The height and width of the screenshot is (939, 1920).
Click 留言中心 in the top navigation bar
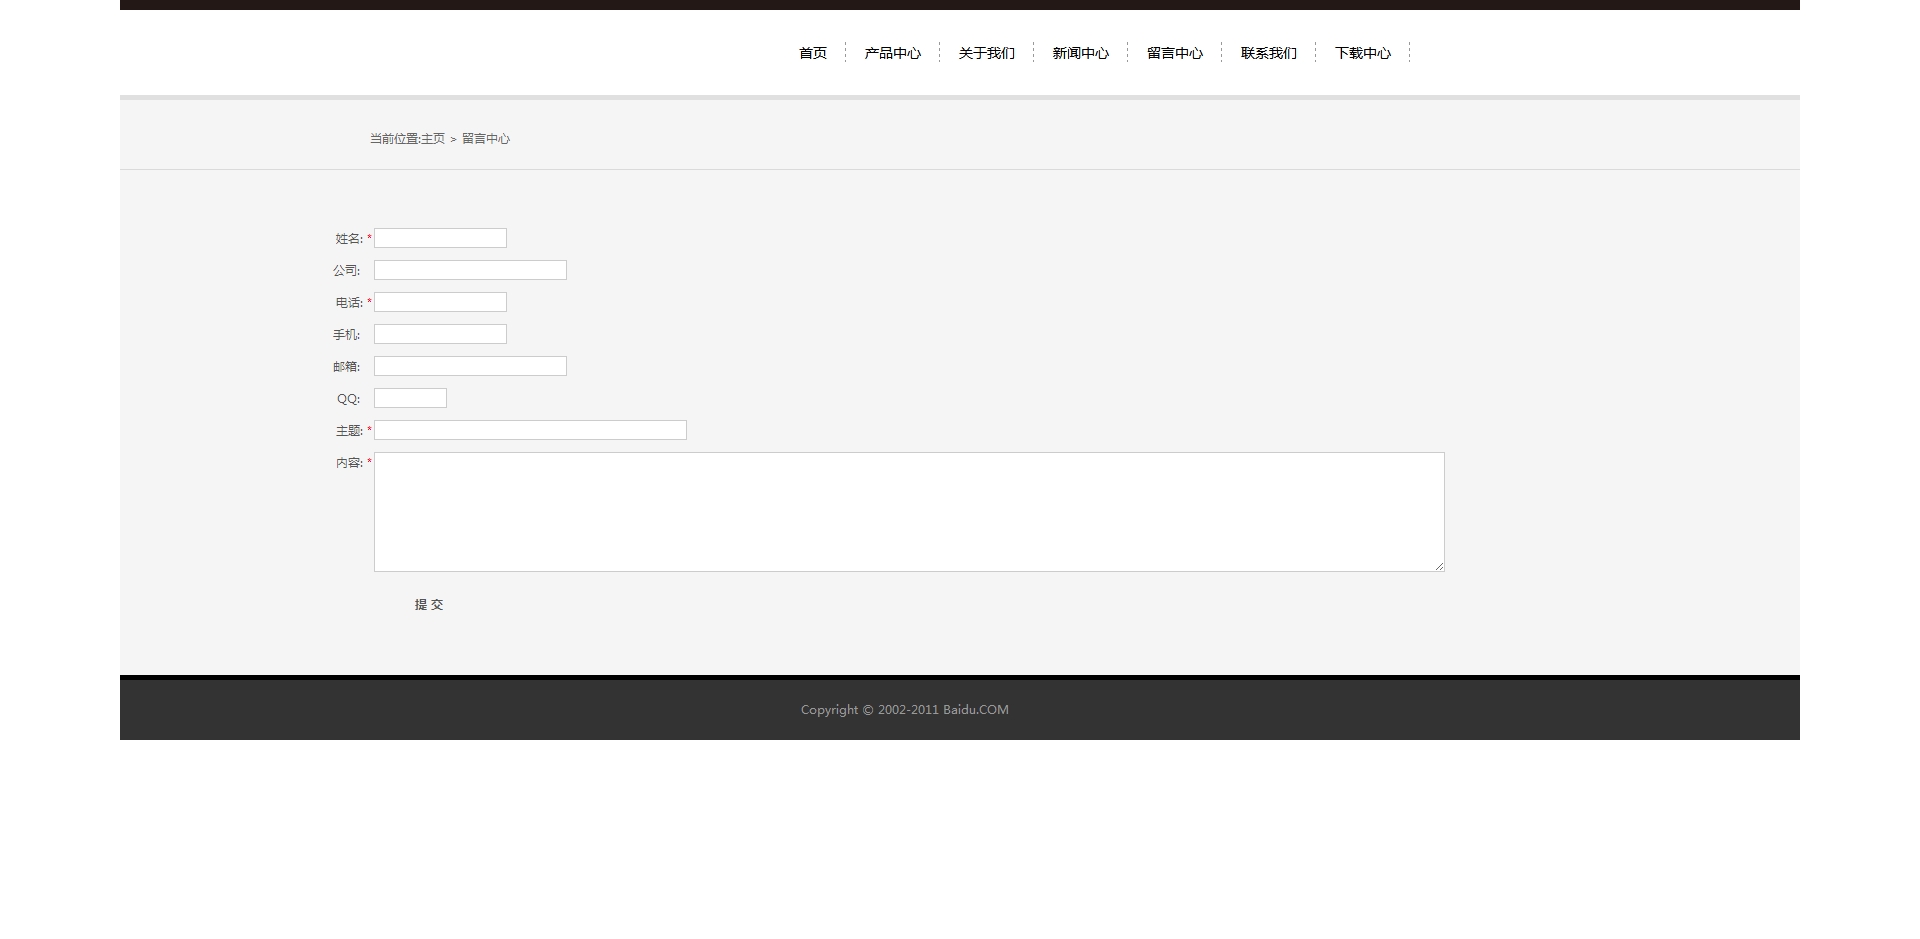(x=1174, y=53)
